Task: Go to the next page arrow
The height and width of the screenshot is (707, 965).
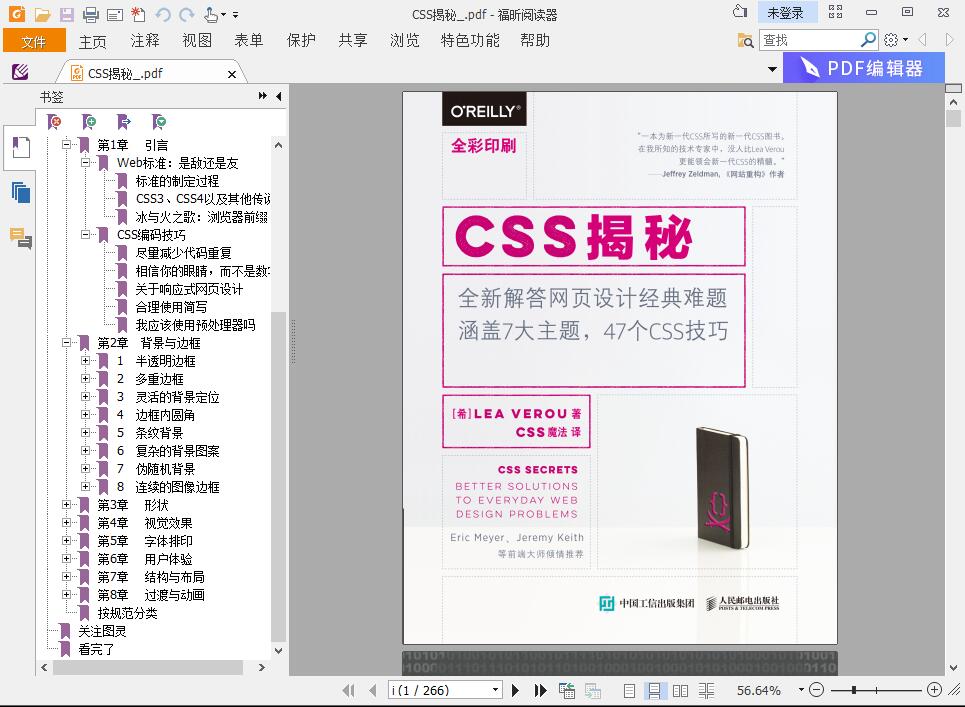Action: (x=516, y=690)
